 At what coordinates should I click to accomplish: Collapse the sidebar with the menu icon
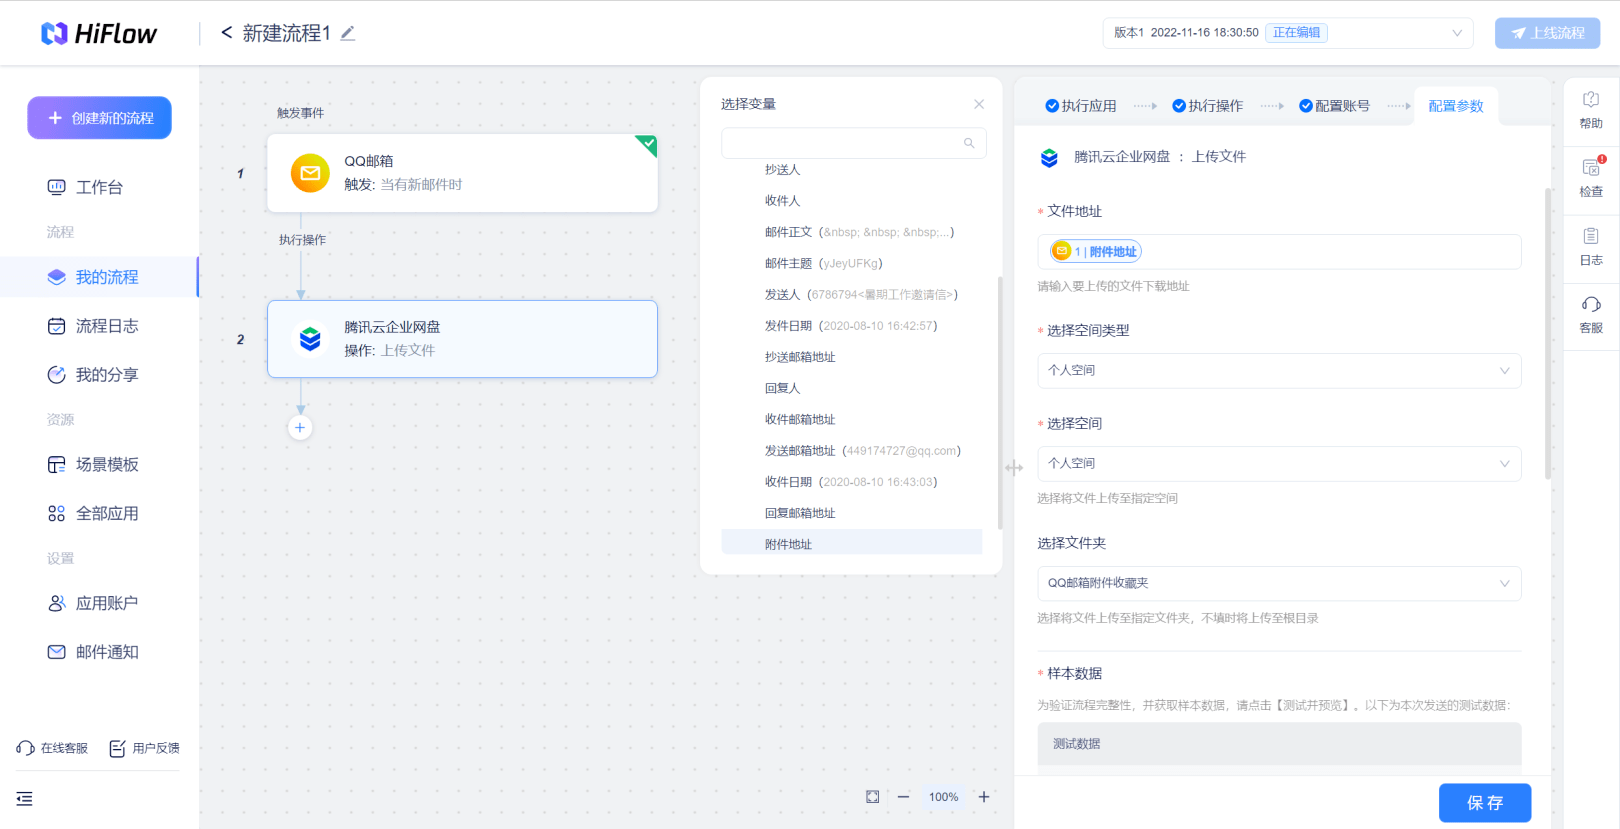click(x=25, y=798)
